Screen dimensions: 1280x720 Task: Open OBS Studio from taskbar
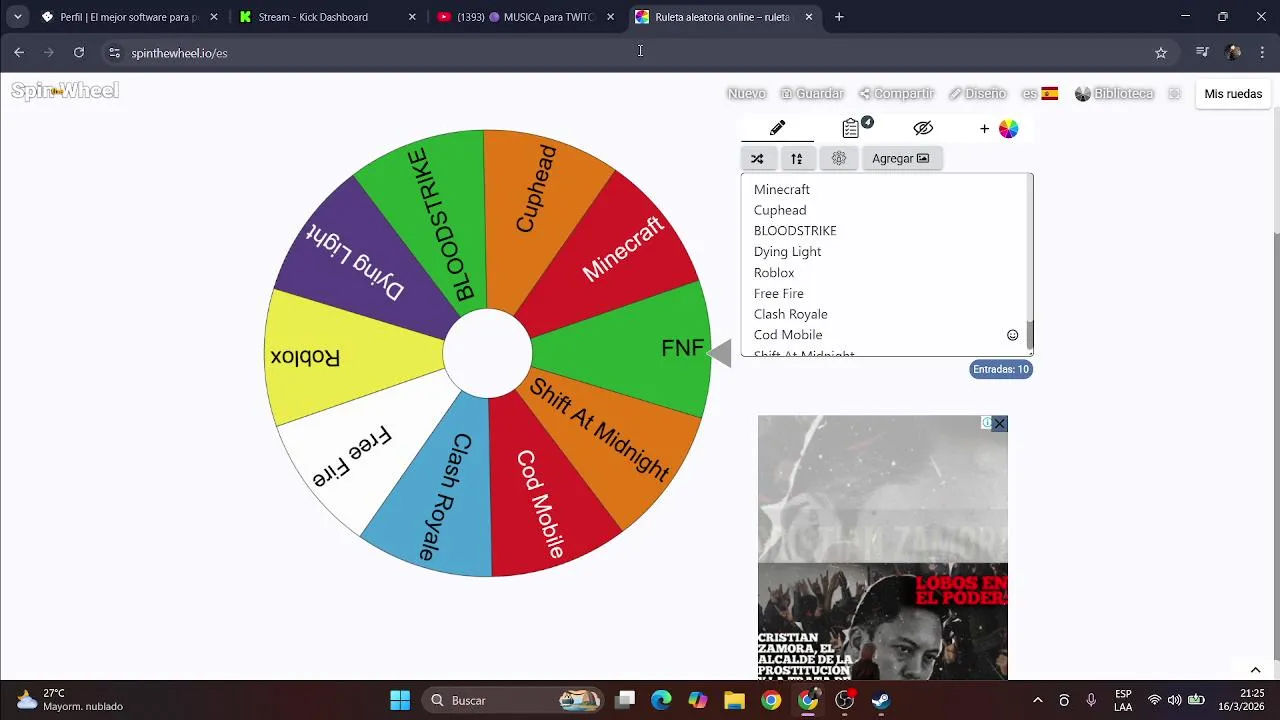pyautogui.click(x=844, y=700)
